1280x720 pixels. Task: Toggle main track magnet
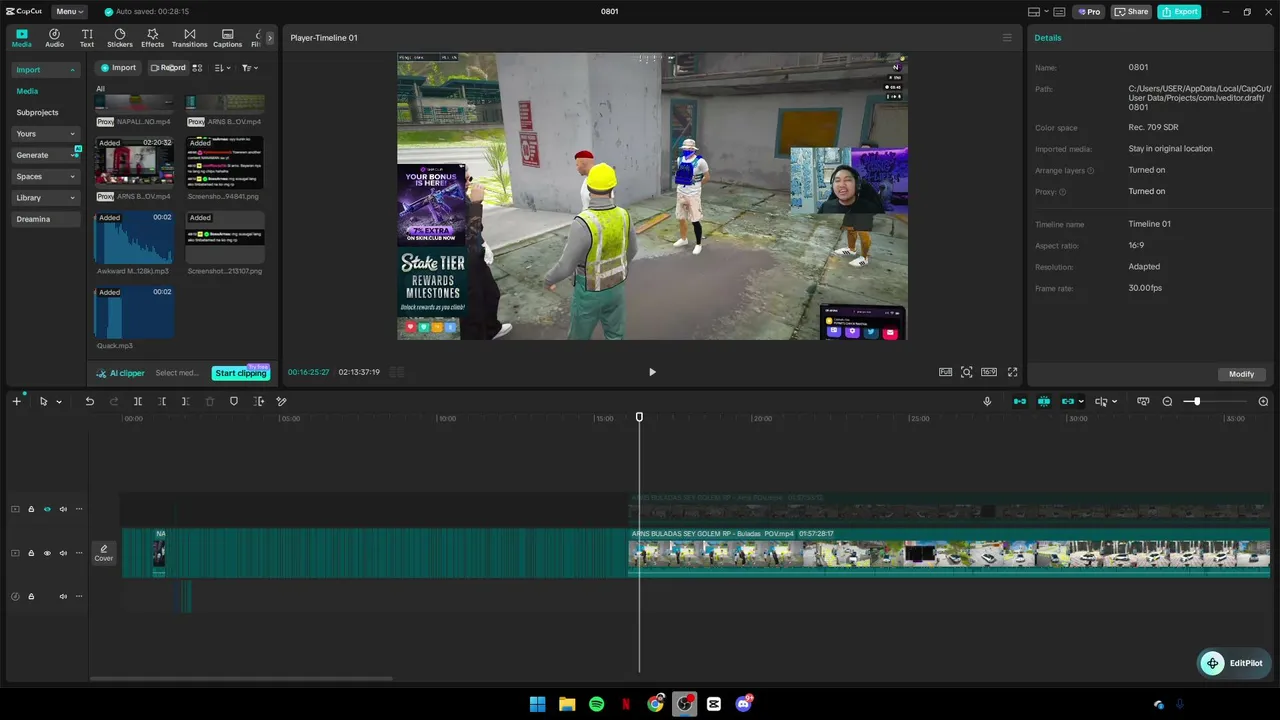tap(1020, 401)
